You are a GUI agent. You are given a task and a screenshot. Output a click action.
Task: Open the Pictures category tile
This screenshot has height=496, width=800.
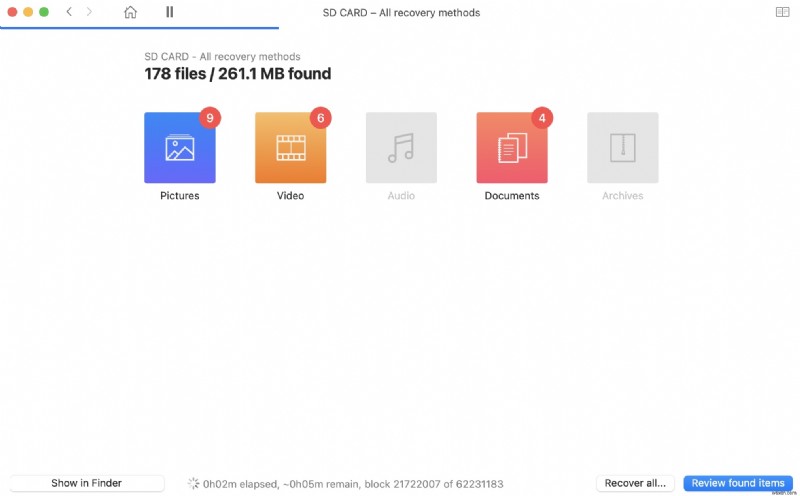(x=180, y=147)
